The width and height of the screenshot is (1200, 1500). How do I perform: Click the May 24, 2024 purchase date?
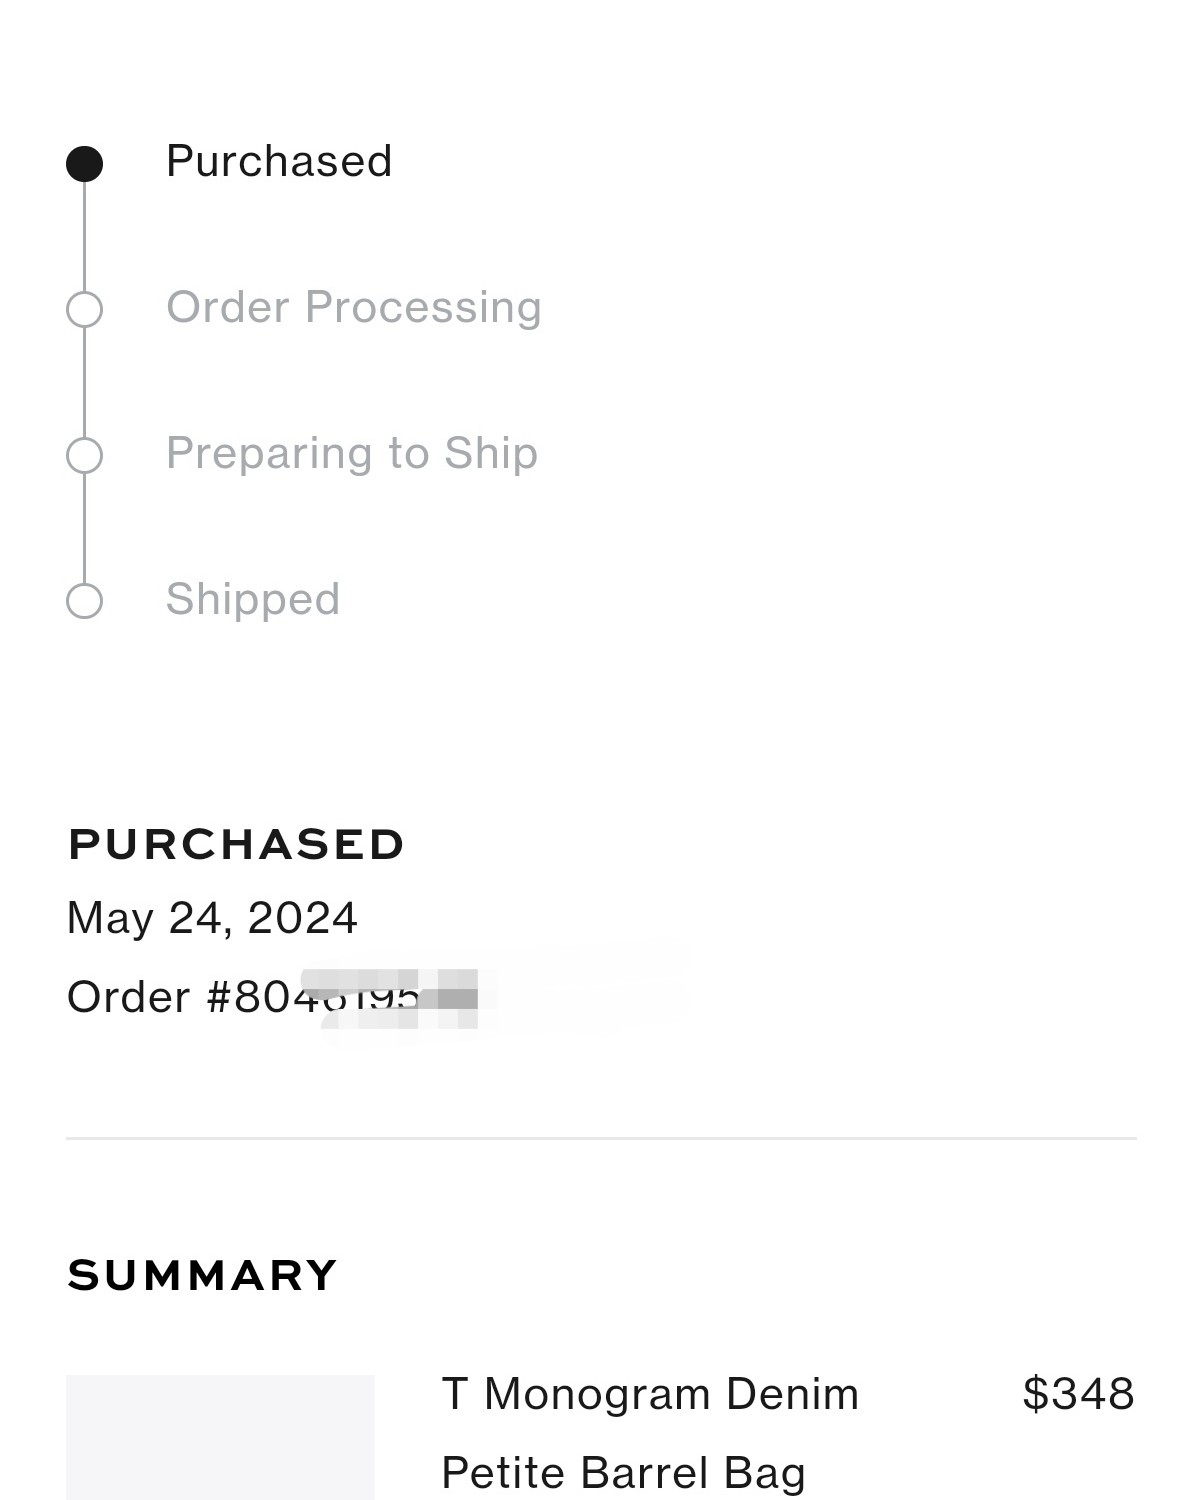pos(212,918)
